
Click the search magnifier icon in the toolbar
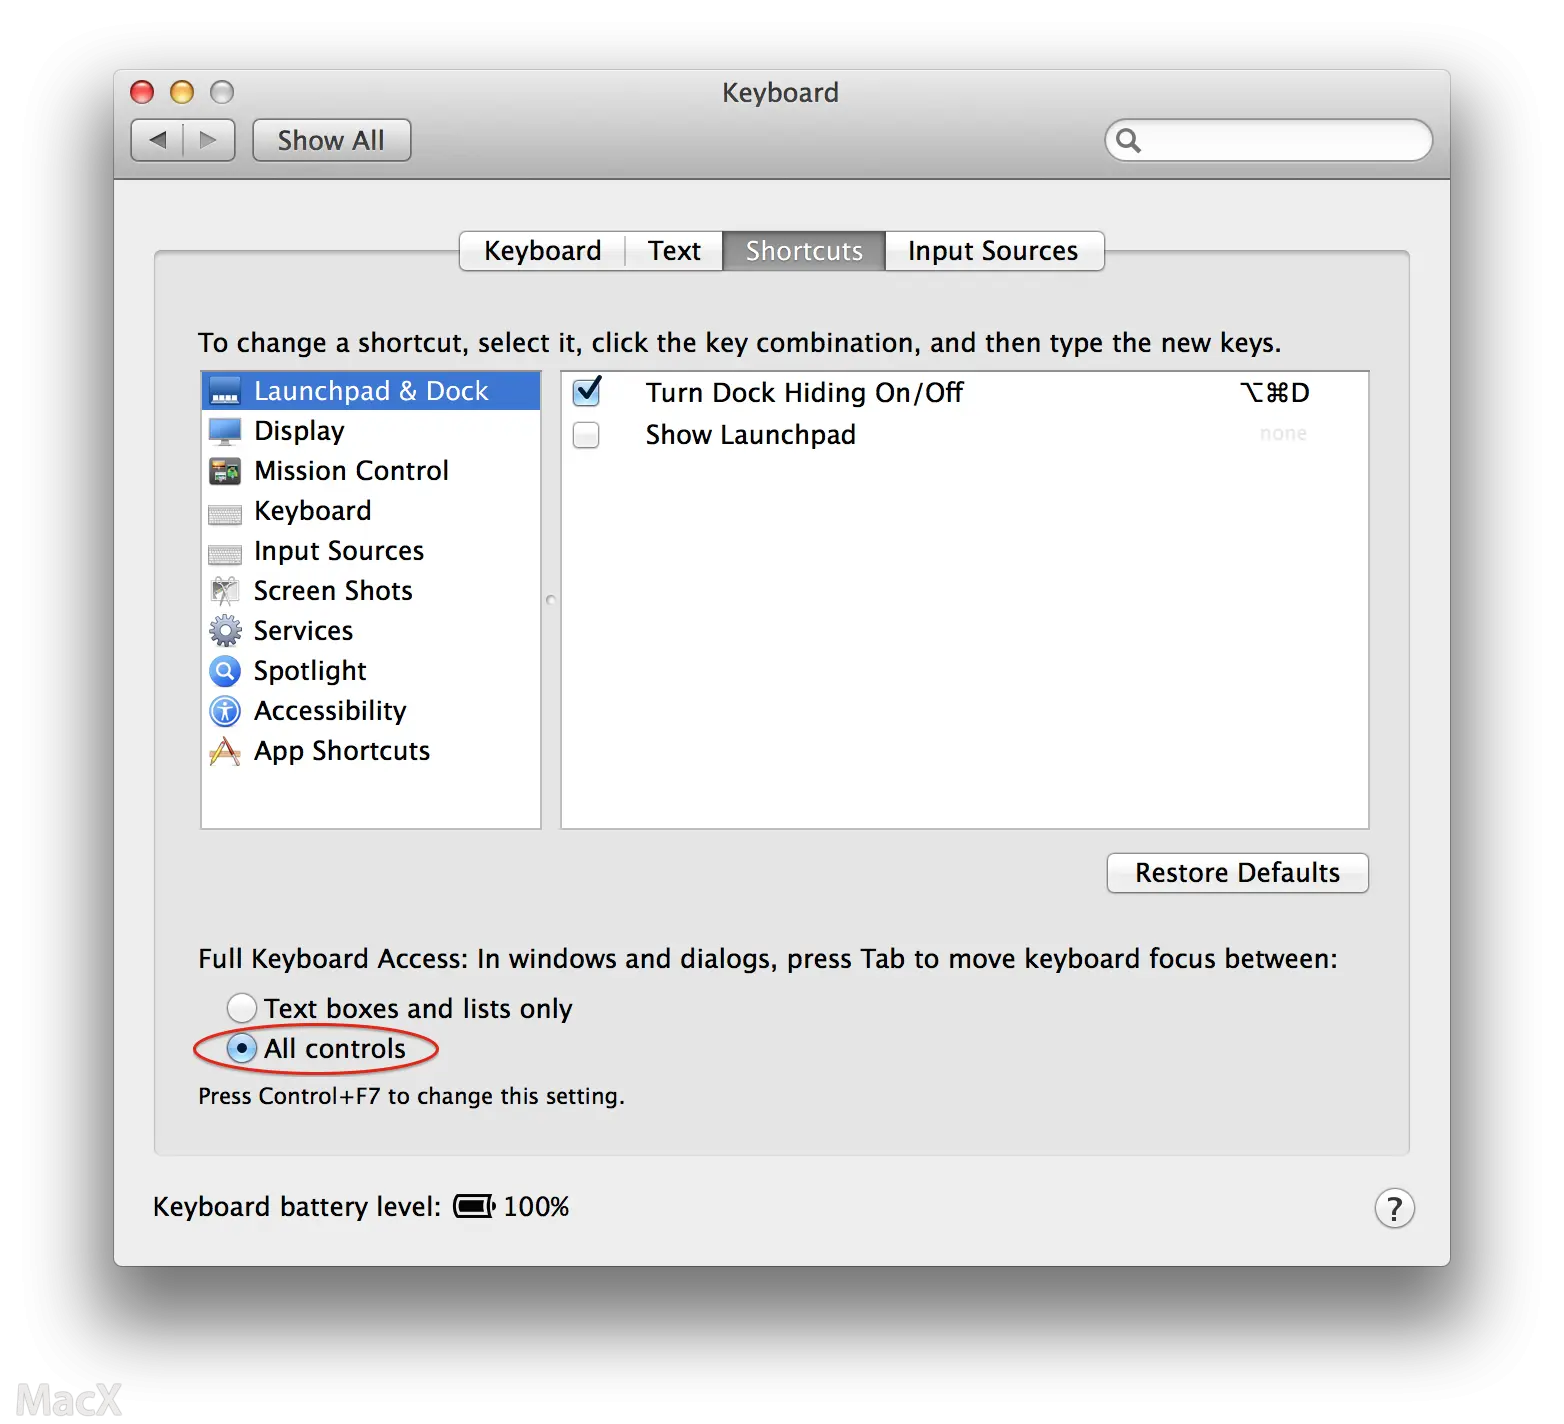(x=1128, y=141)
